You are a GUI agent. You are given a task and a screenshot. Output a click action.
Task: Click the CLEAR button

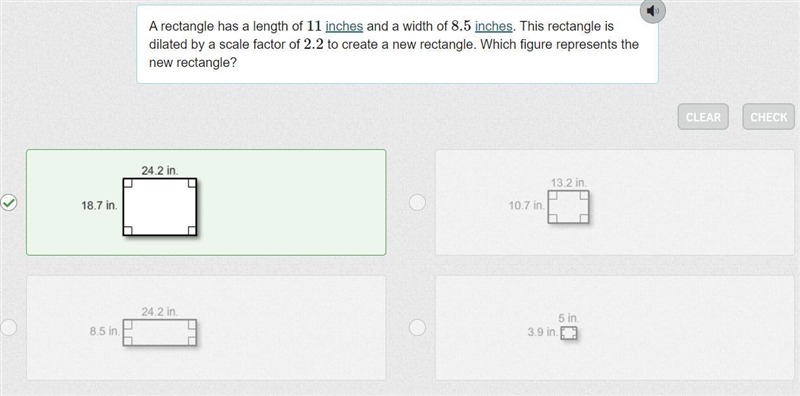click(x=703, y=117)
